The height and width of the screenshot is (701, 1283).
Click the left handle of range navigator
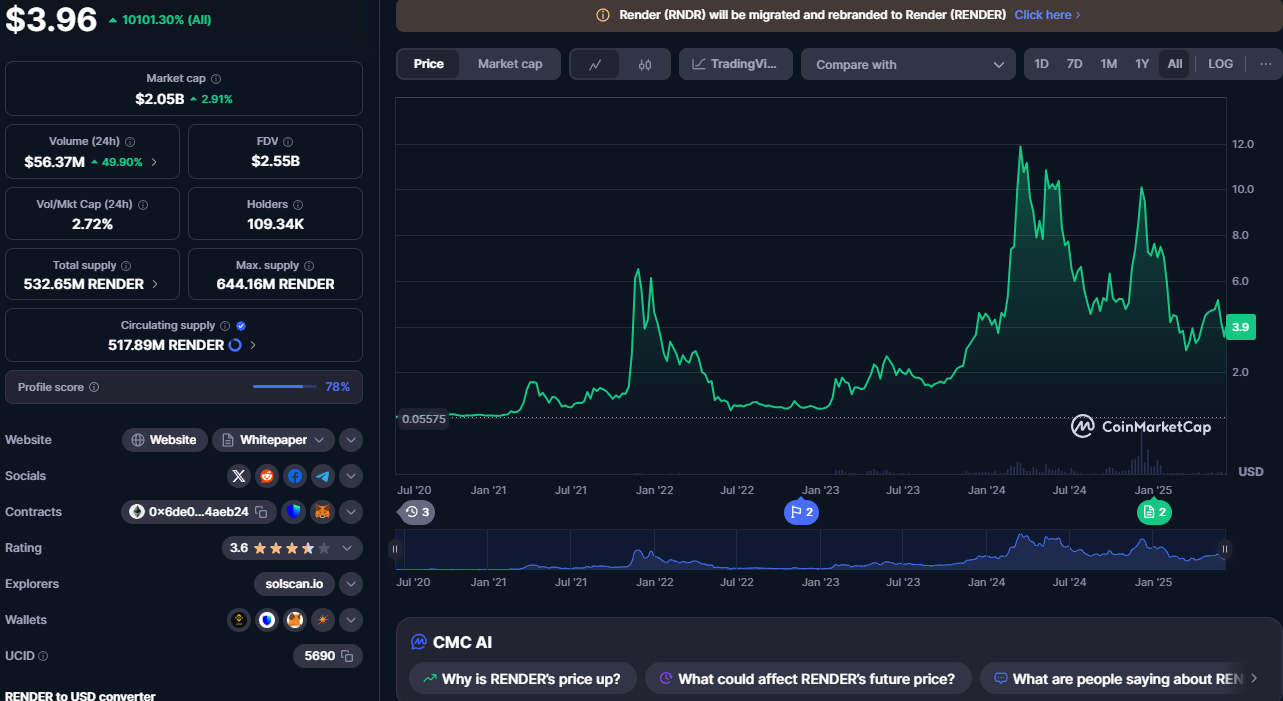click(395, 549)
